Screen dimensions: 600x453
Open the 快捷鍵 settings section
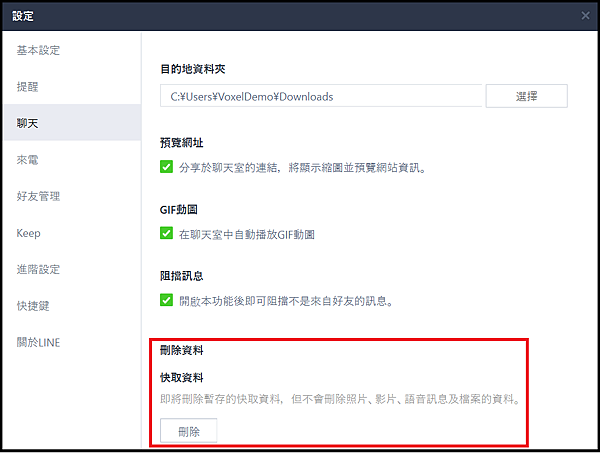coord(72,306)
